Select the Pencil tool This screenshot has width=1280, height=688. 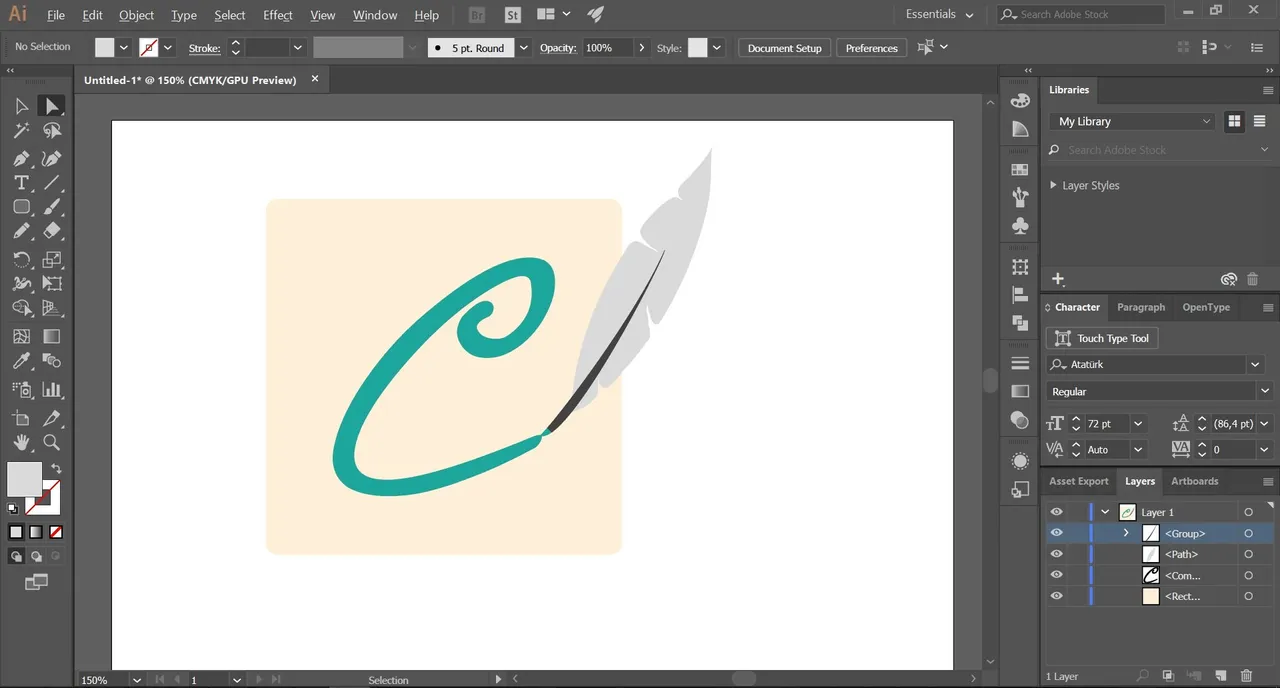coord(21,231)
